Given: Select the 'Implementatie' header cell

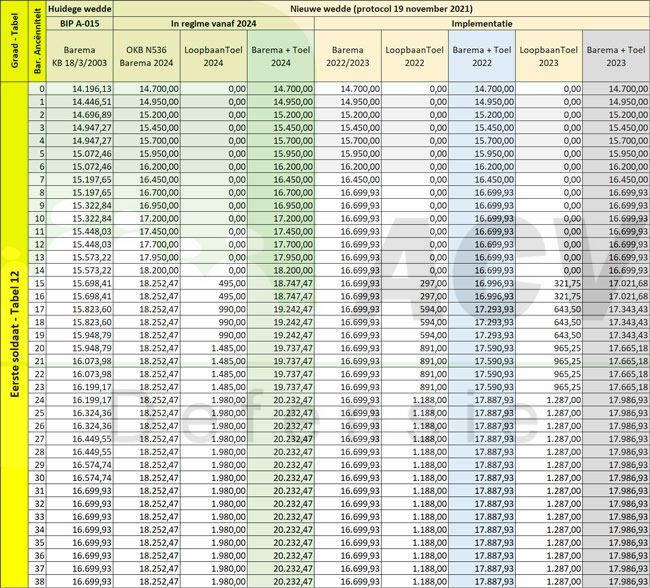Looking at the screenshot, I should [x=482, y=23].
